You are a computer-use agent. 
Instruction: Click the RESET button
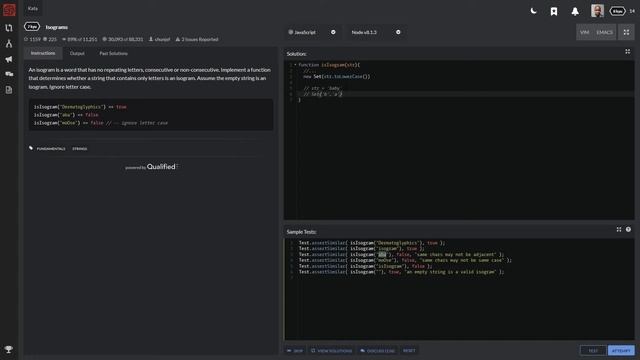click(409, 351)
